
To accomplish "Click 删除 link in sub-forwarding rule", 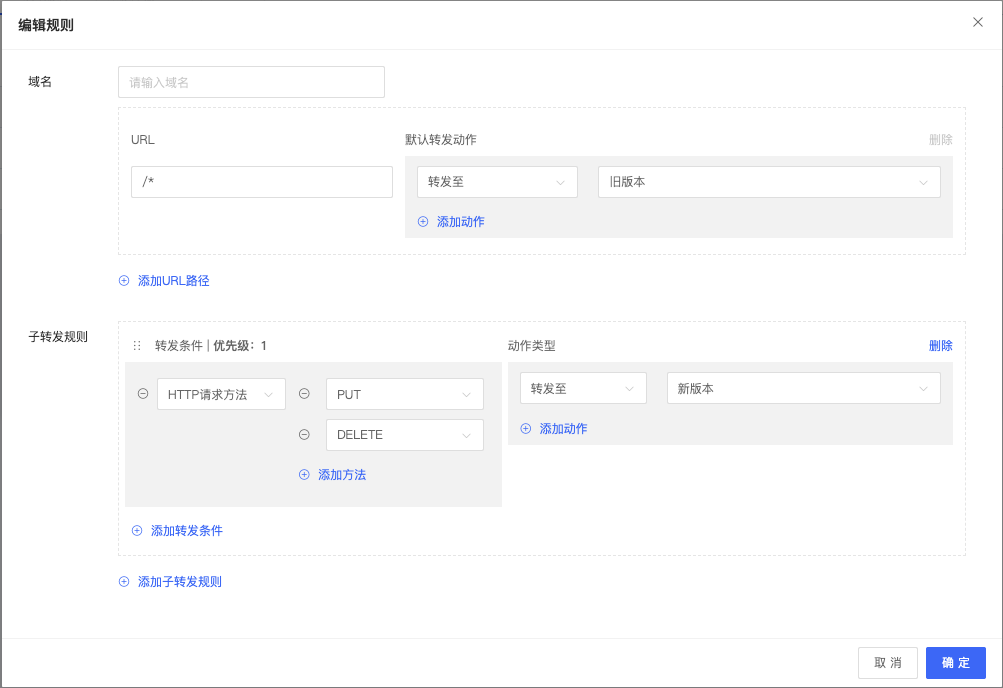I will [940, 346].
